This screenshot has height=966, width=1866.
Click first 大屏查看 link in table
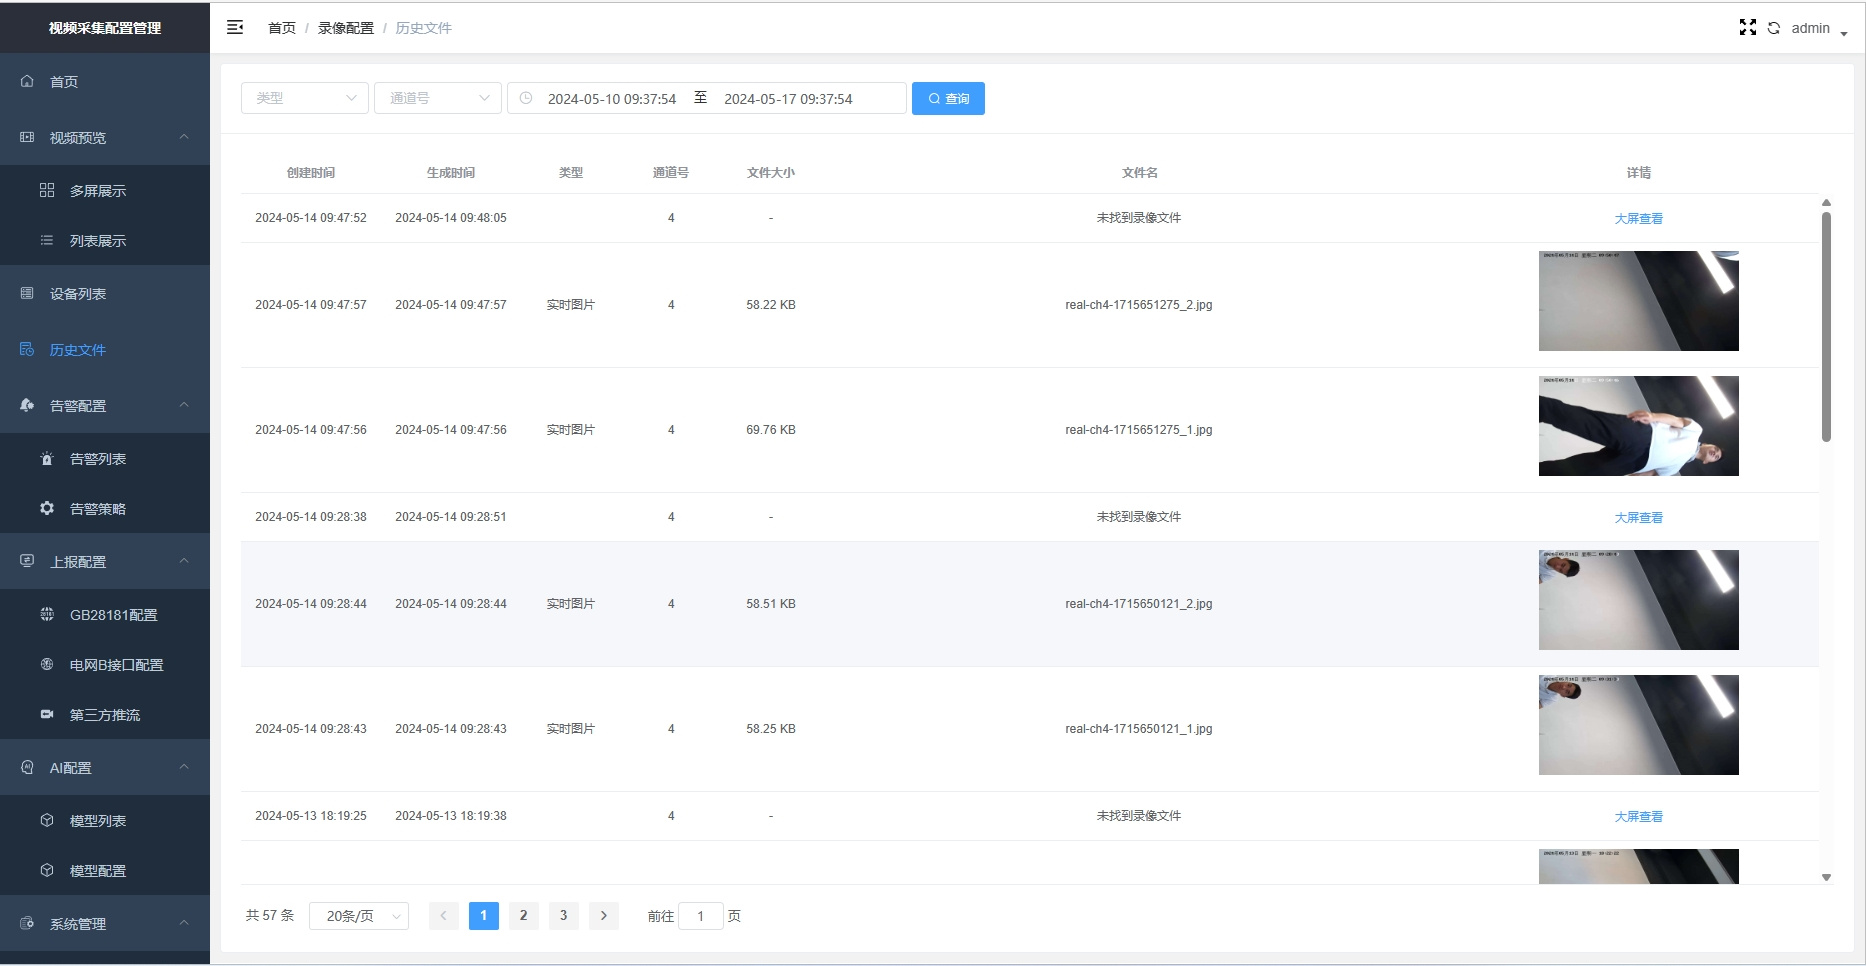pyautogui.click(x=1638, y=218)
